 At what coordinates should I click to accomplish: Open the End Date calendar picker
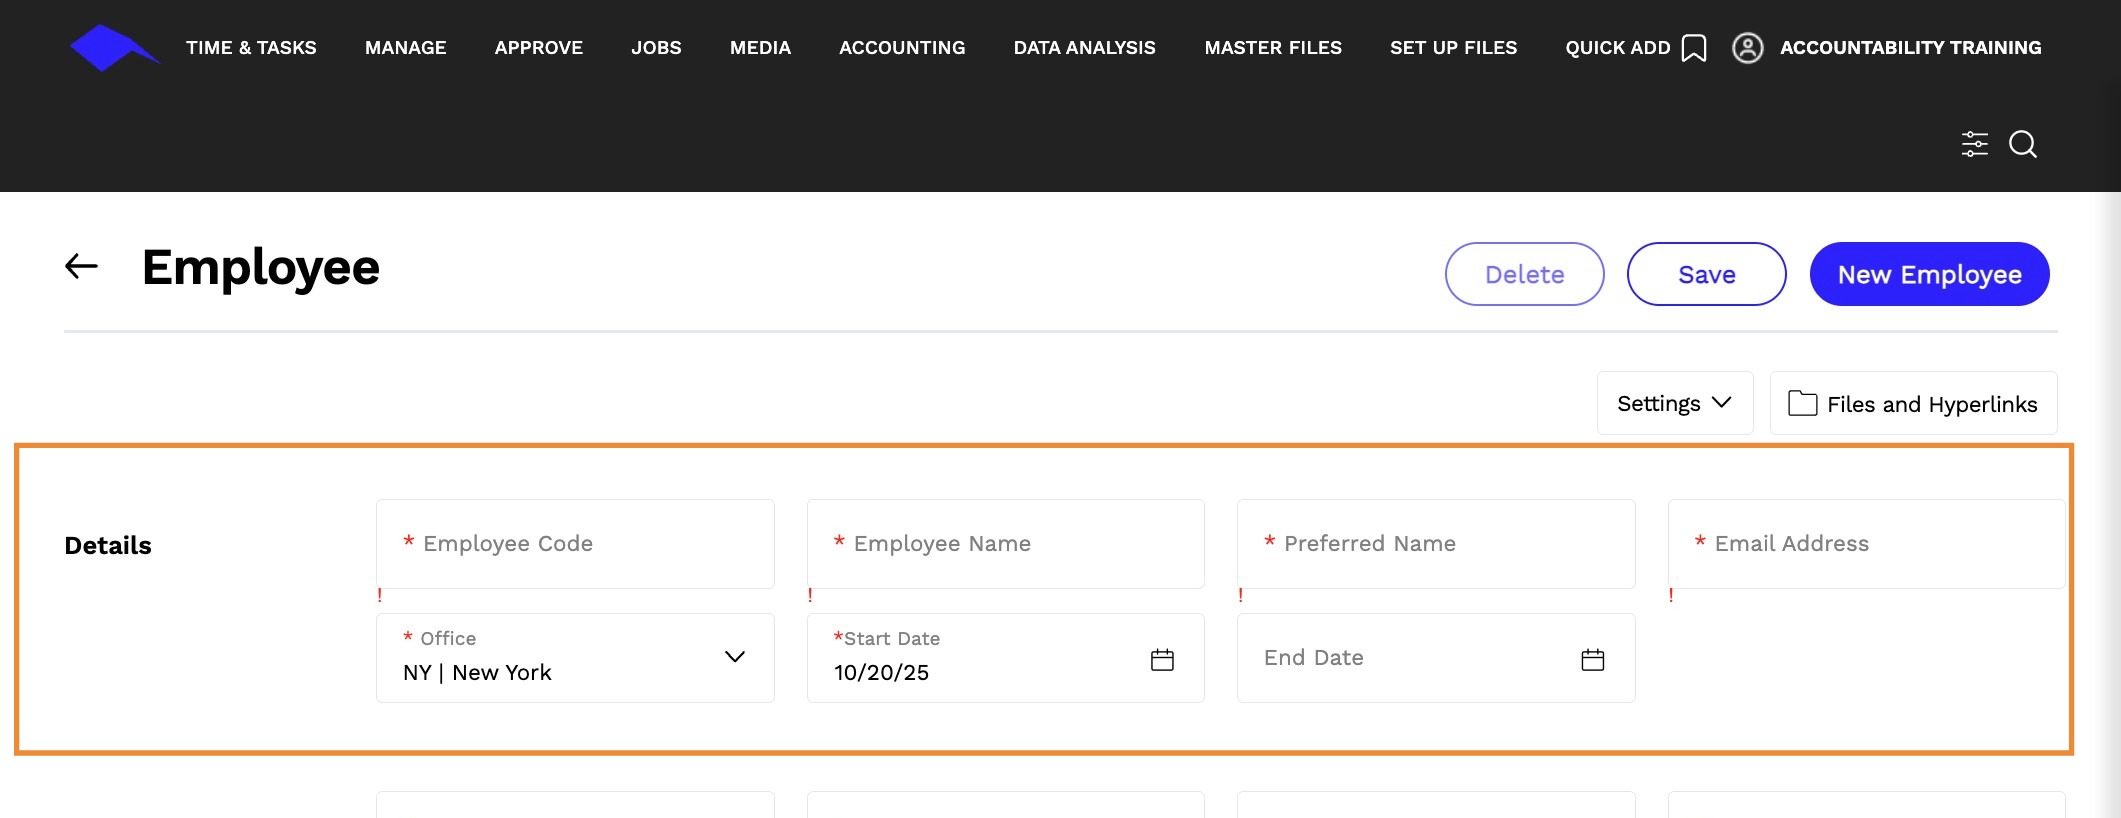pos(1593,660)
